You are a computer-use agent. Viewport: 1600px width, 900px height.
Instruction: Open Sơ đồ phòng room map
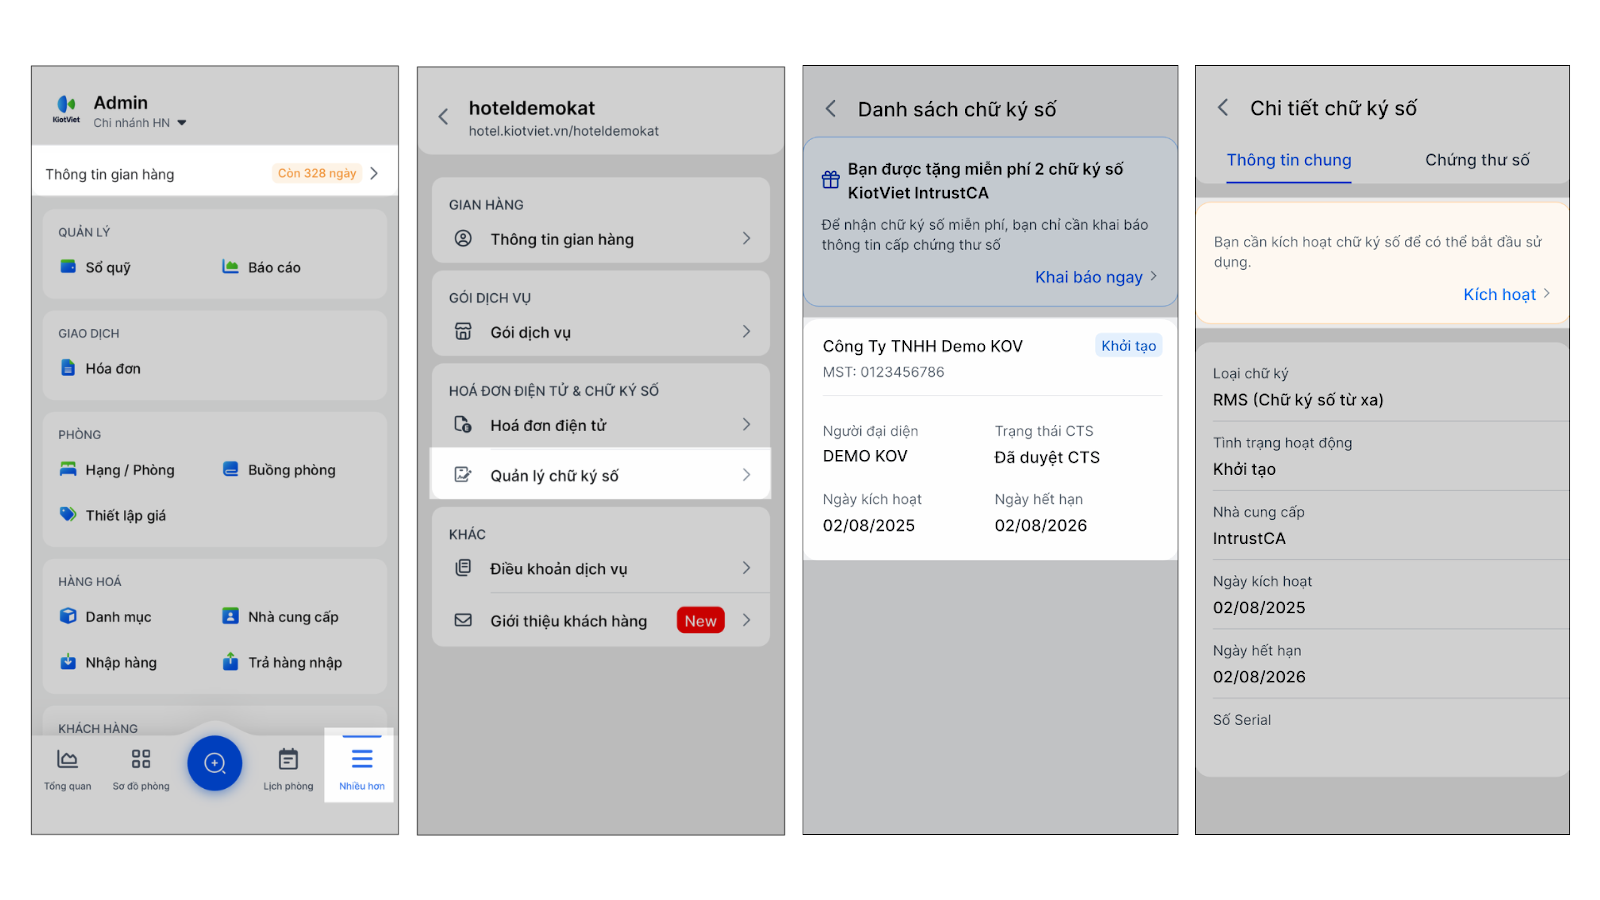click(141, 768)
